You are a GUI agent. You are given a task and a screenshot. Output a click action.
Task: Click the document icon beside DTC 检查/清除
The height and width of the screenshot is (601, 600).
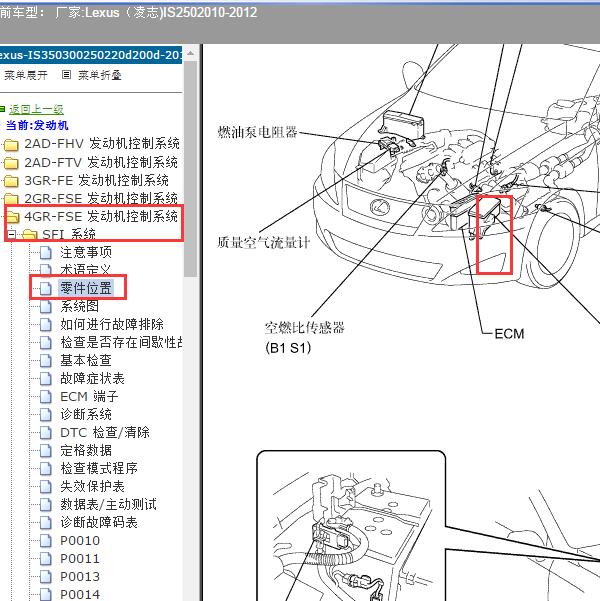[46, 432]
